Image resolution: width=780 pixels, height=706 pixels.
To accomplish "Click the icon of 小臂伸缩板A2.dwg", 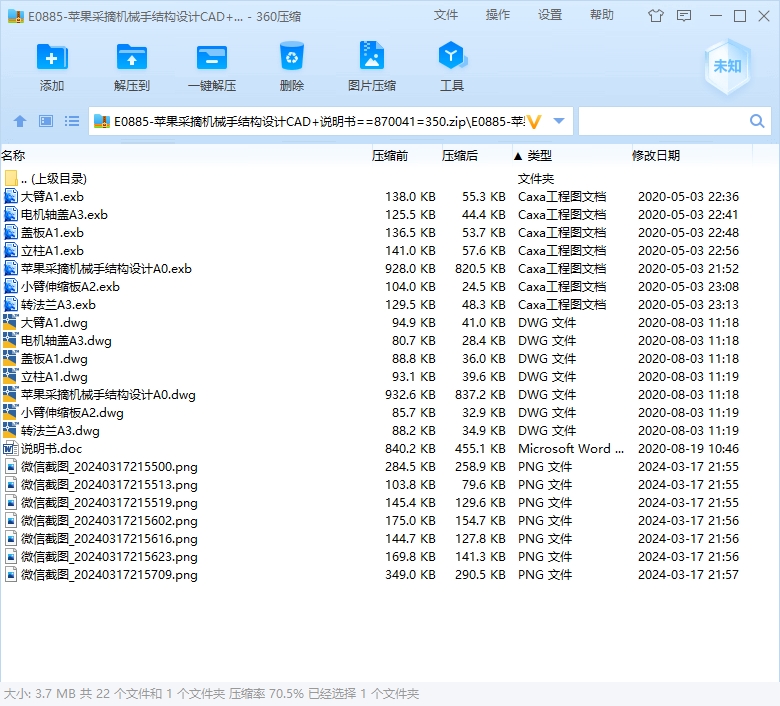I will [x=10, y=412].
